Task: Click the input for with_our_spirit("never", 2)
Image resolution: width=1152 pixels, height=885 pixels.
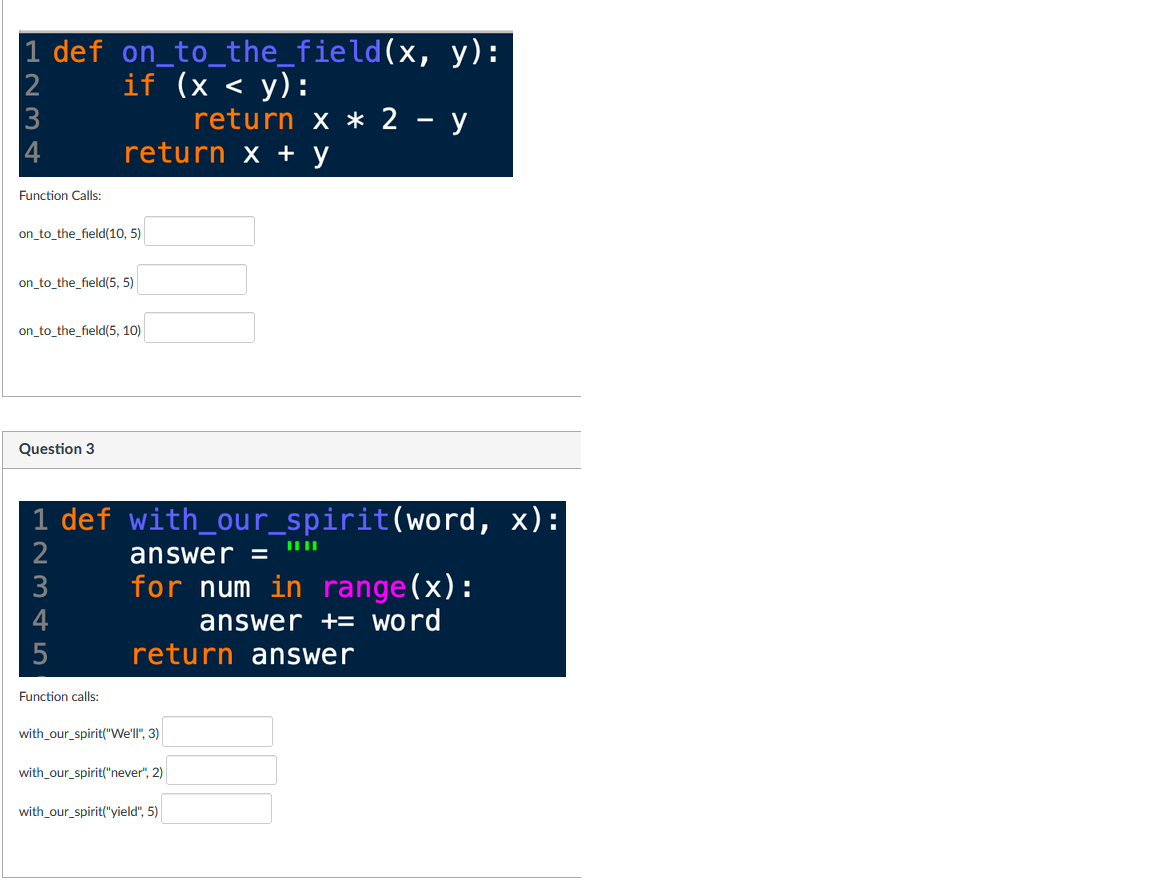Action: click(221, 770)
